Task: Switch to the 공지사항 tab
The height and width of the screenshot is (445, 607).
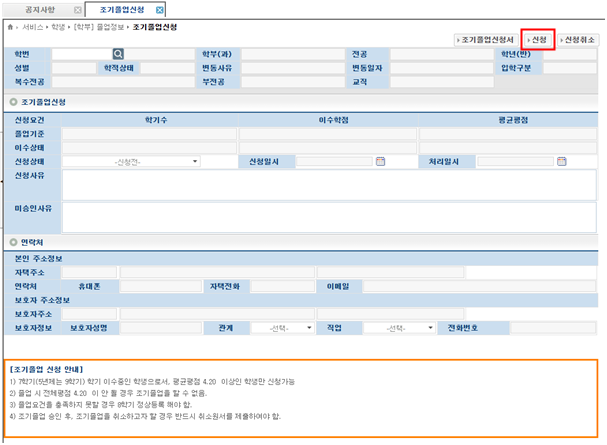Action: 40,9
